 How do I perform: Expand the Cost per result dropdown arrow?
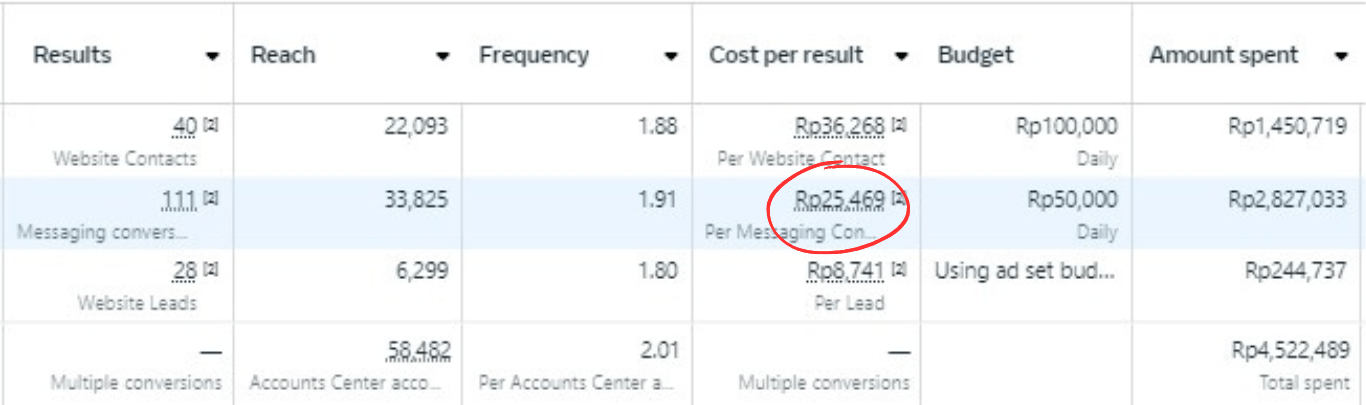click(901, 57)
